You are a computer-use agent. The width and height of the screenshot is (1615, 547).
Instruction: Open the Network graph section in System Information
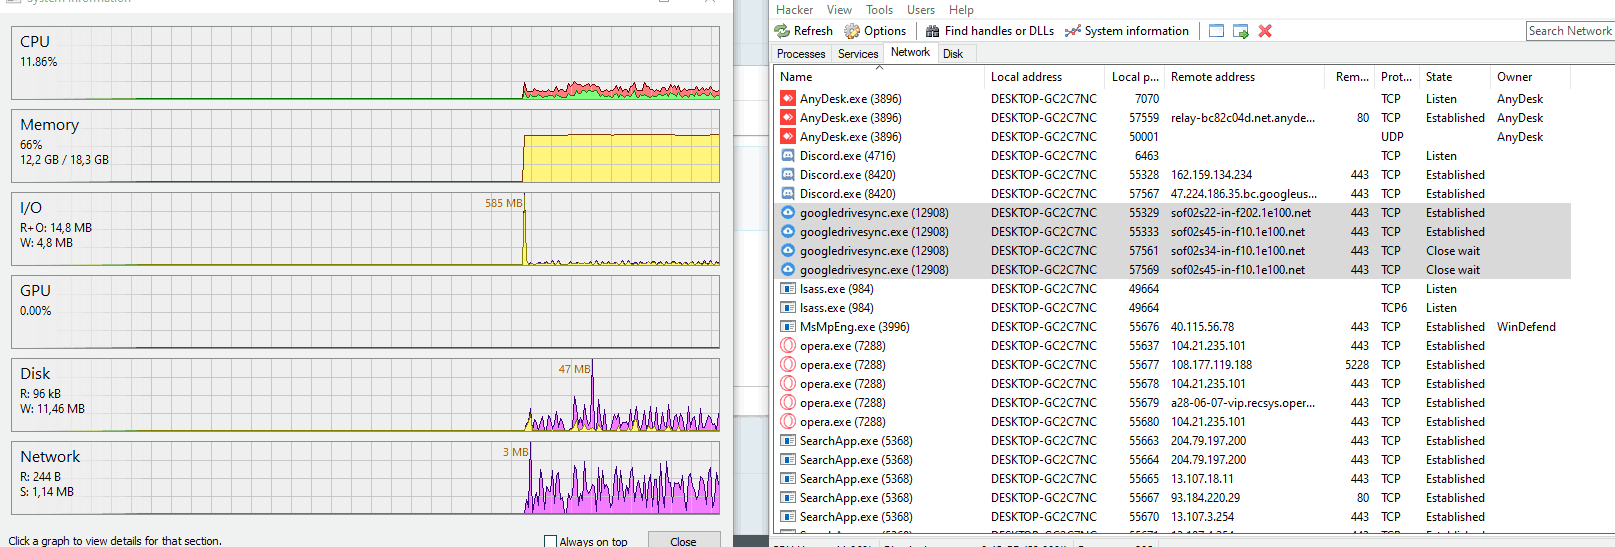365,478
